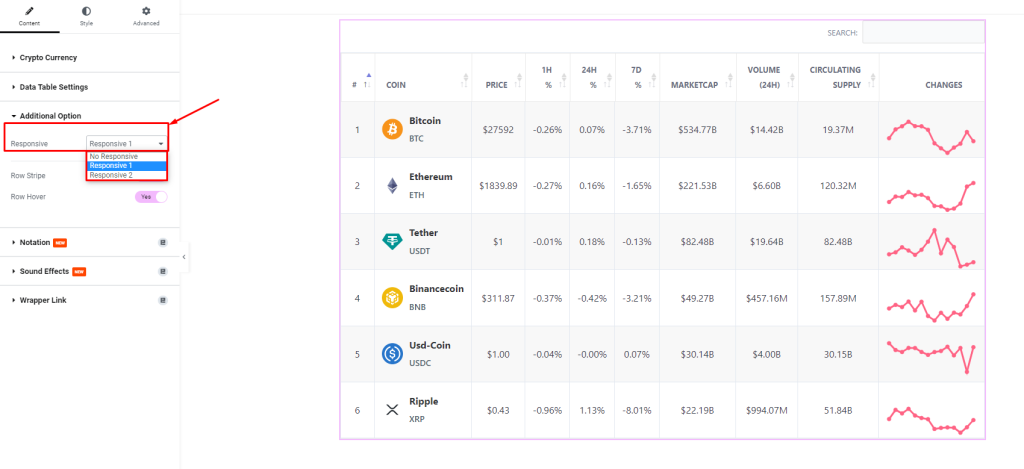The width and height of the screenshot is (1024, 469).
Task: Click the Tether coin name
Action: pos(424,233)
